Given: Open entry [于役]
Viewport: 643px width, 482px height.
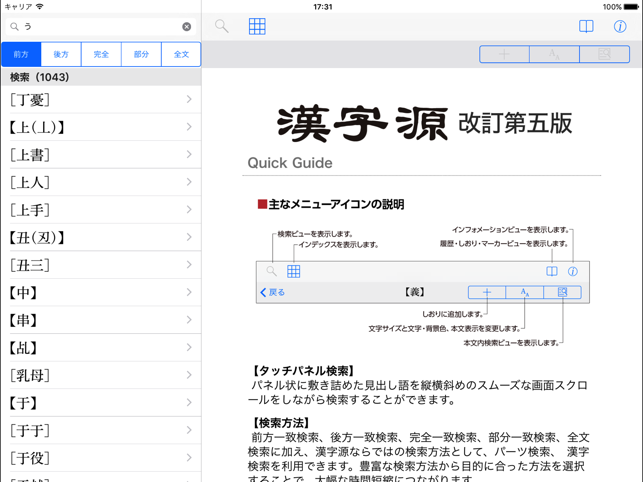Looking at the screenshot, I should tap(101, 457).
